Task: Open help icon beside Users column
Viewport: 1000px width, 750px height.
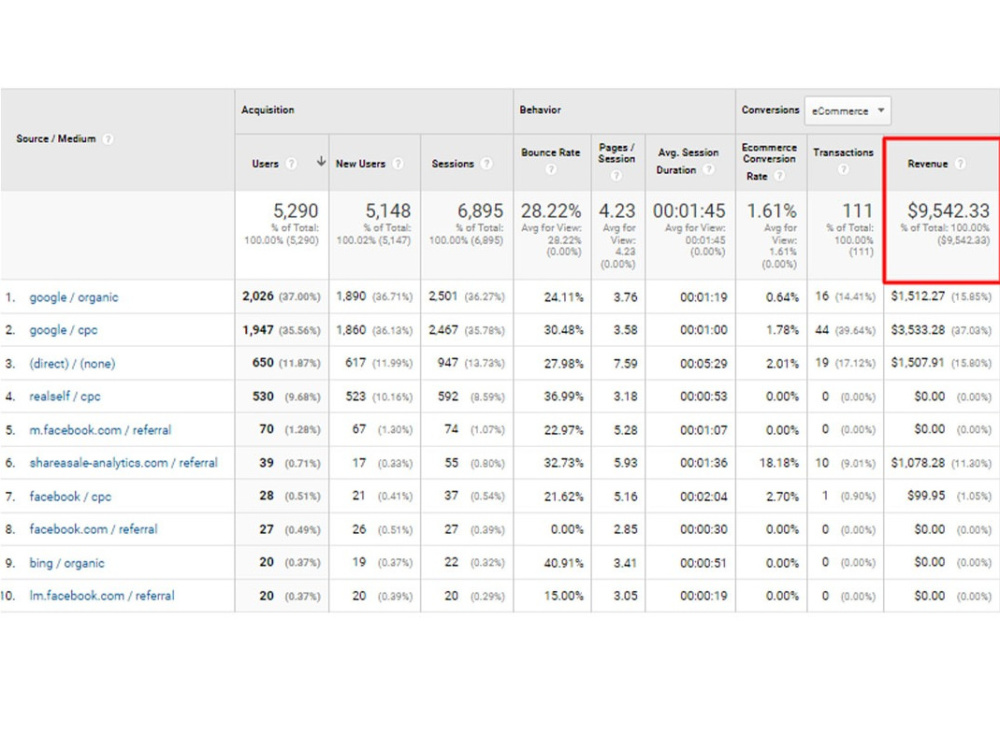Action: click(291, 164)
